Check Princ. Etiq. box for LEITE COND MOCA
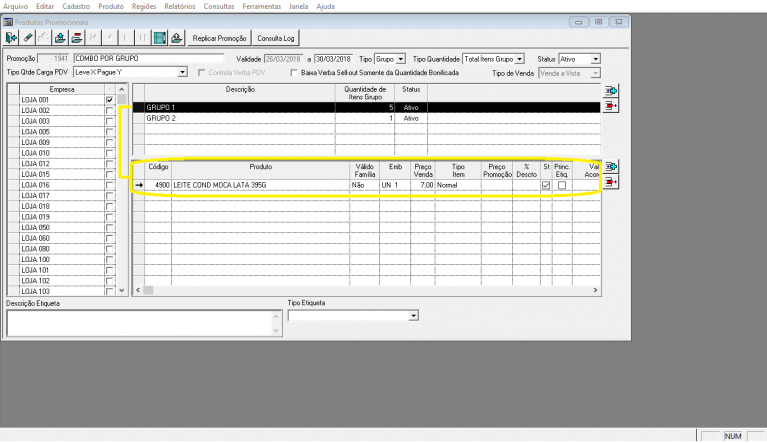This screenshot has height=443, width=767. 562,185
